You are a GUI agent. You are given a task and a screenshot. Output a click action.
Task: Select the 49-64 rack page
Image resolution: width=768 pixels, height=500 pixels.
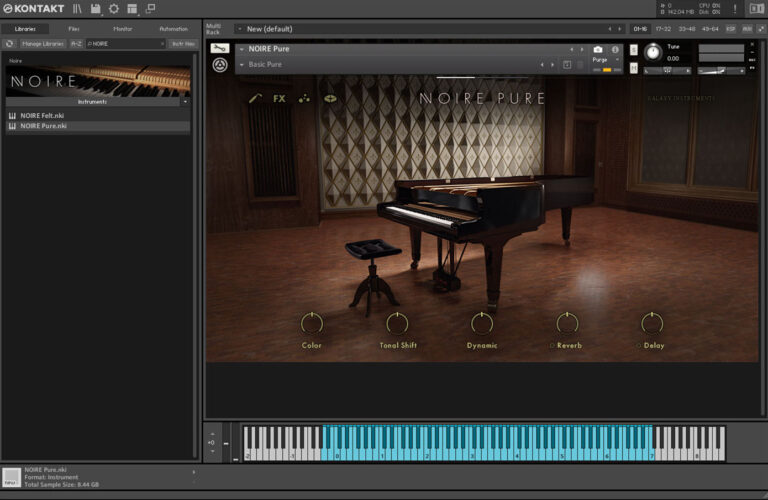[710, 29]
